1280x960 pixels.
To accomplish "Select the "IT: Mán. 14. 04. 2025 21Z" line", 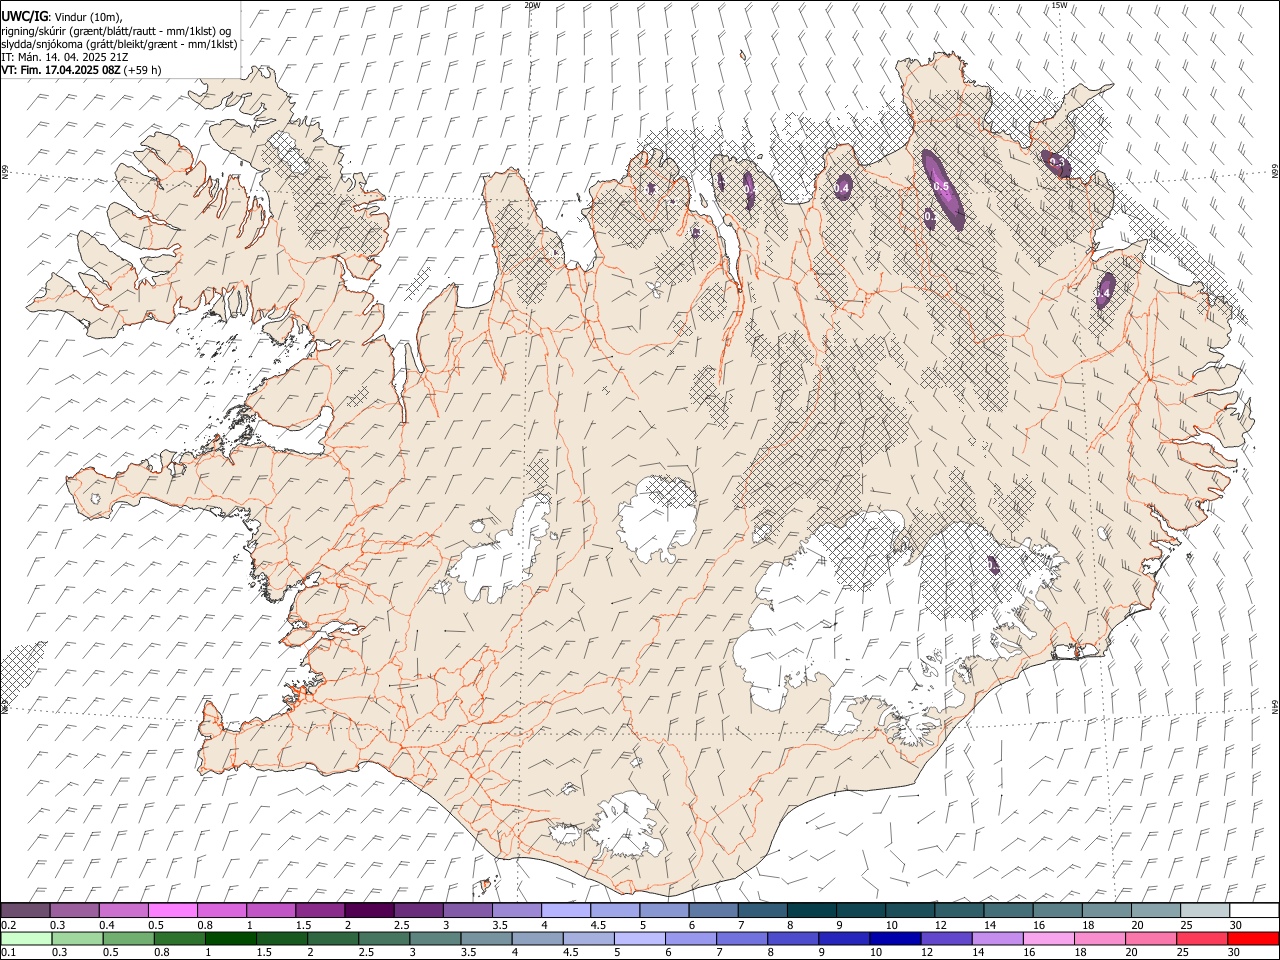I will [64, 57].
